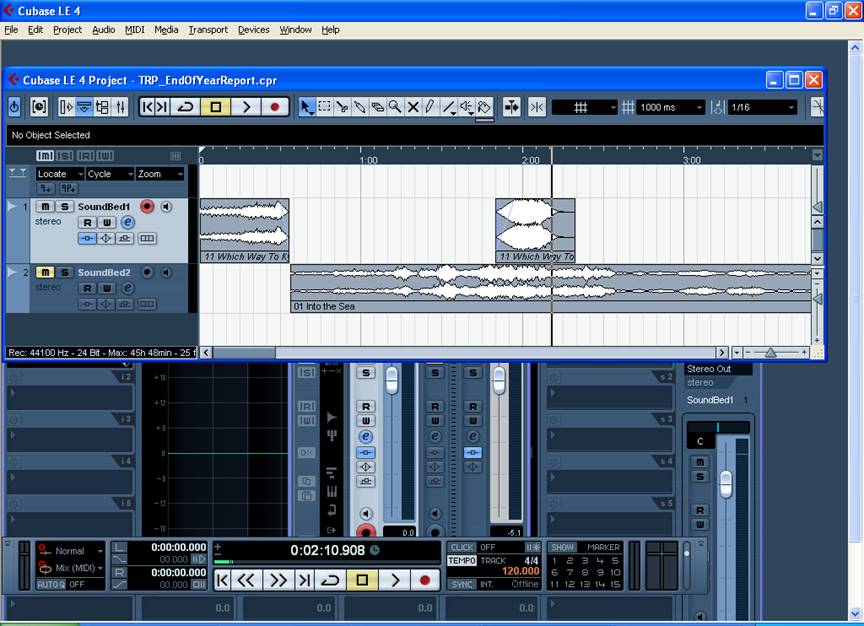Click Rewind in the transport panel
The height and width of the screenshot is (626, 864).
(x=246, y=580)
